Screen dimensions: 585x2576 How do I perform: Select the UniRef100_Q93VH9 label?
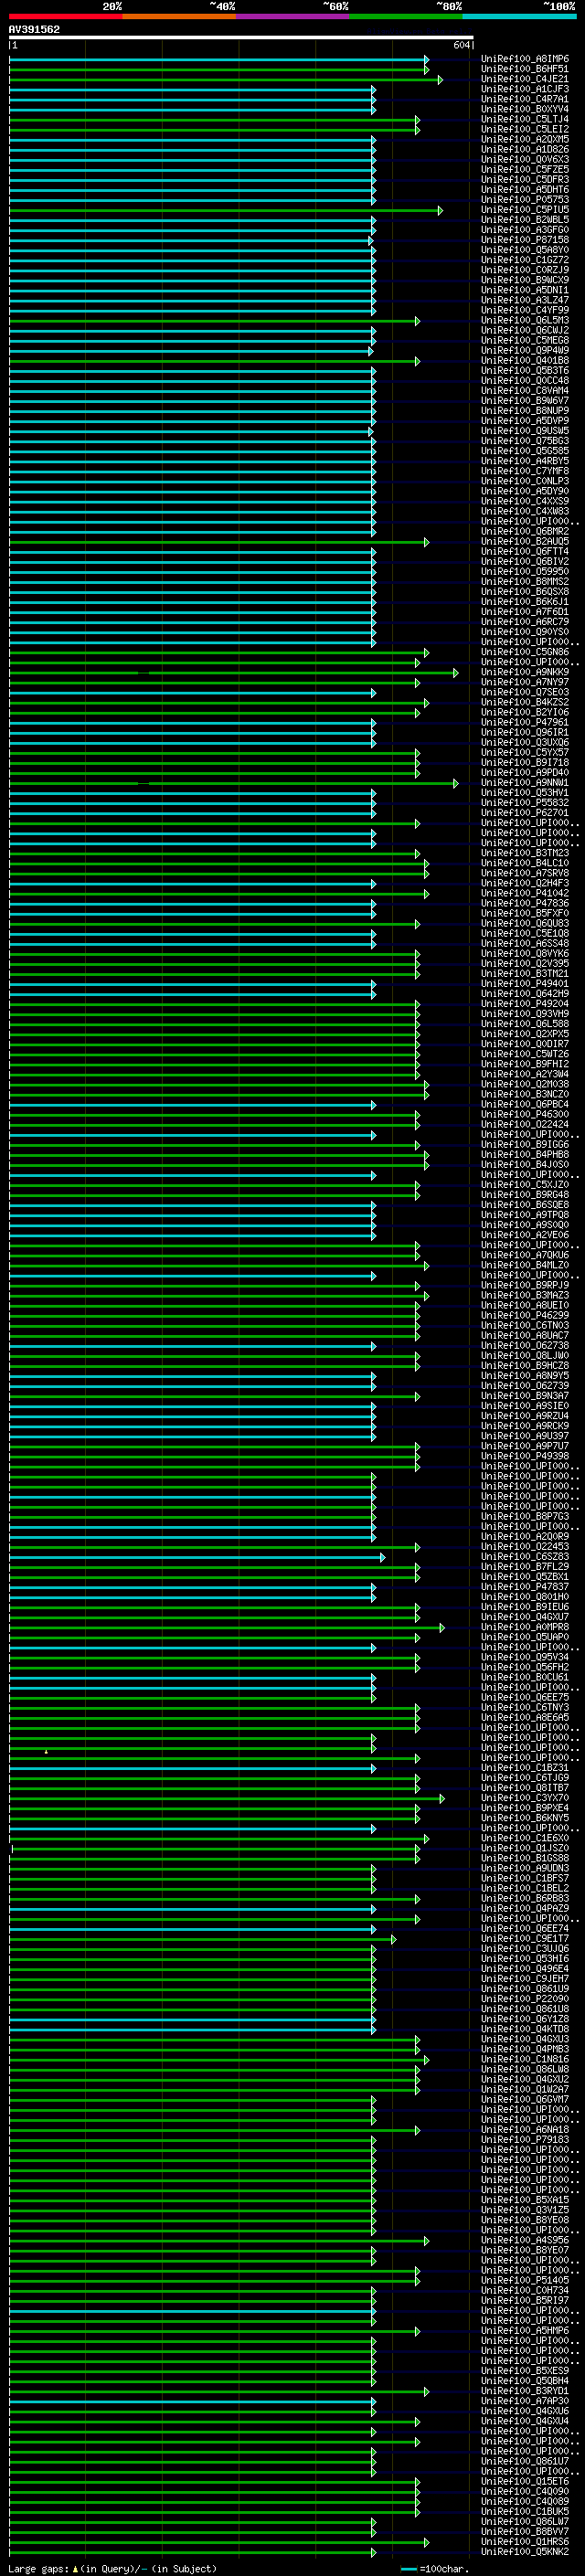525,1014
